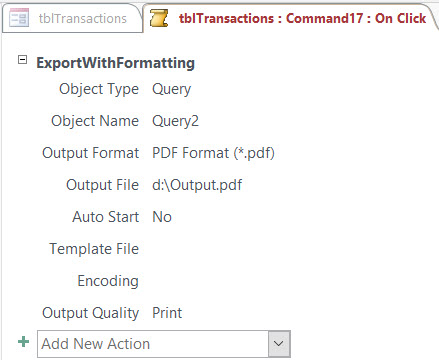Click the Object Name value Query2
The width and height of the screenshot is (439, 360).
point(175,121)
